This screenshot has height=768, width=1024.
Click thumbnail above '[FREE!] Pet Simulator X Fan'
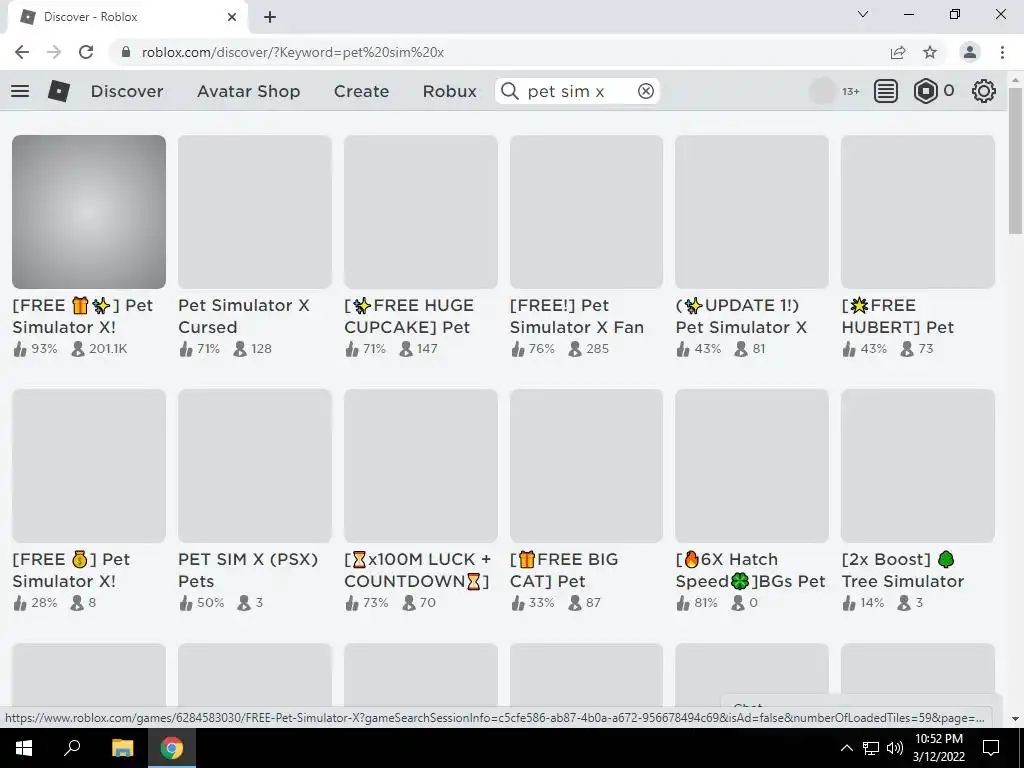586,212
